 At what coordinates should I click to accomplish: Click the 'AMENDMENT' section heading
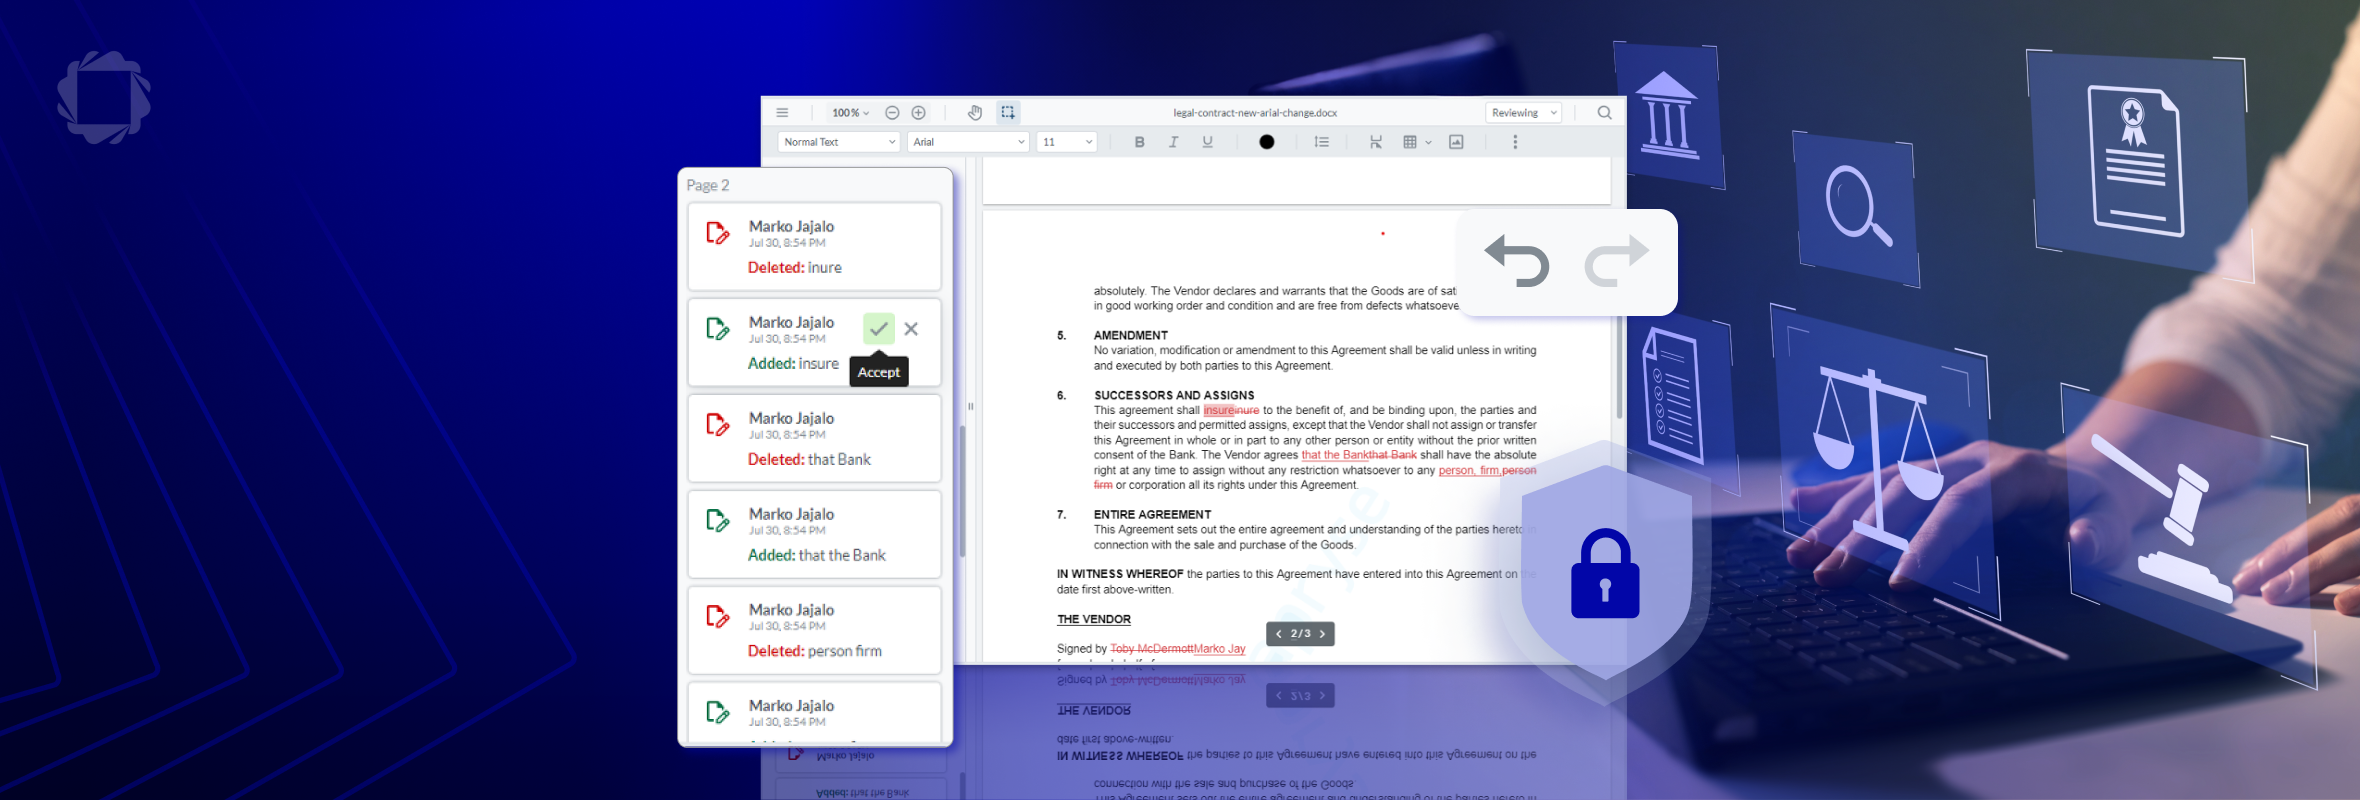point(1131,335)
